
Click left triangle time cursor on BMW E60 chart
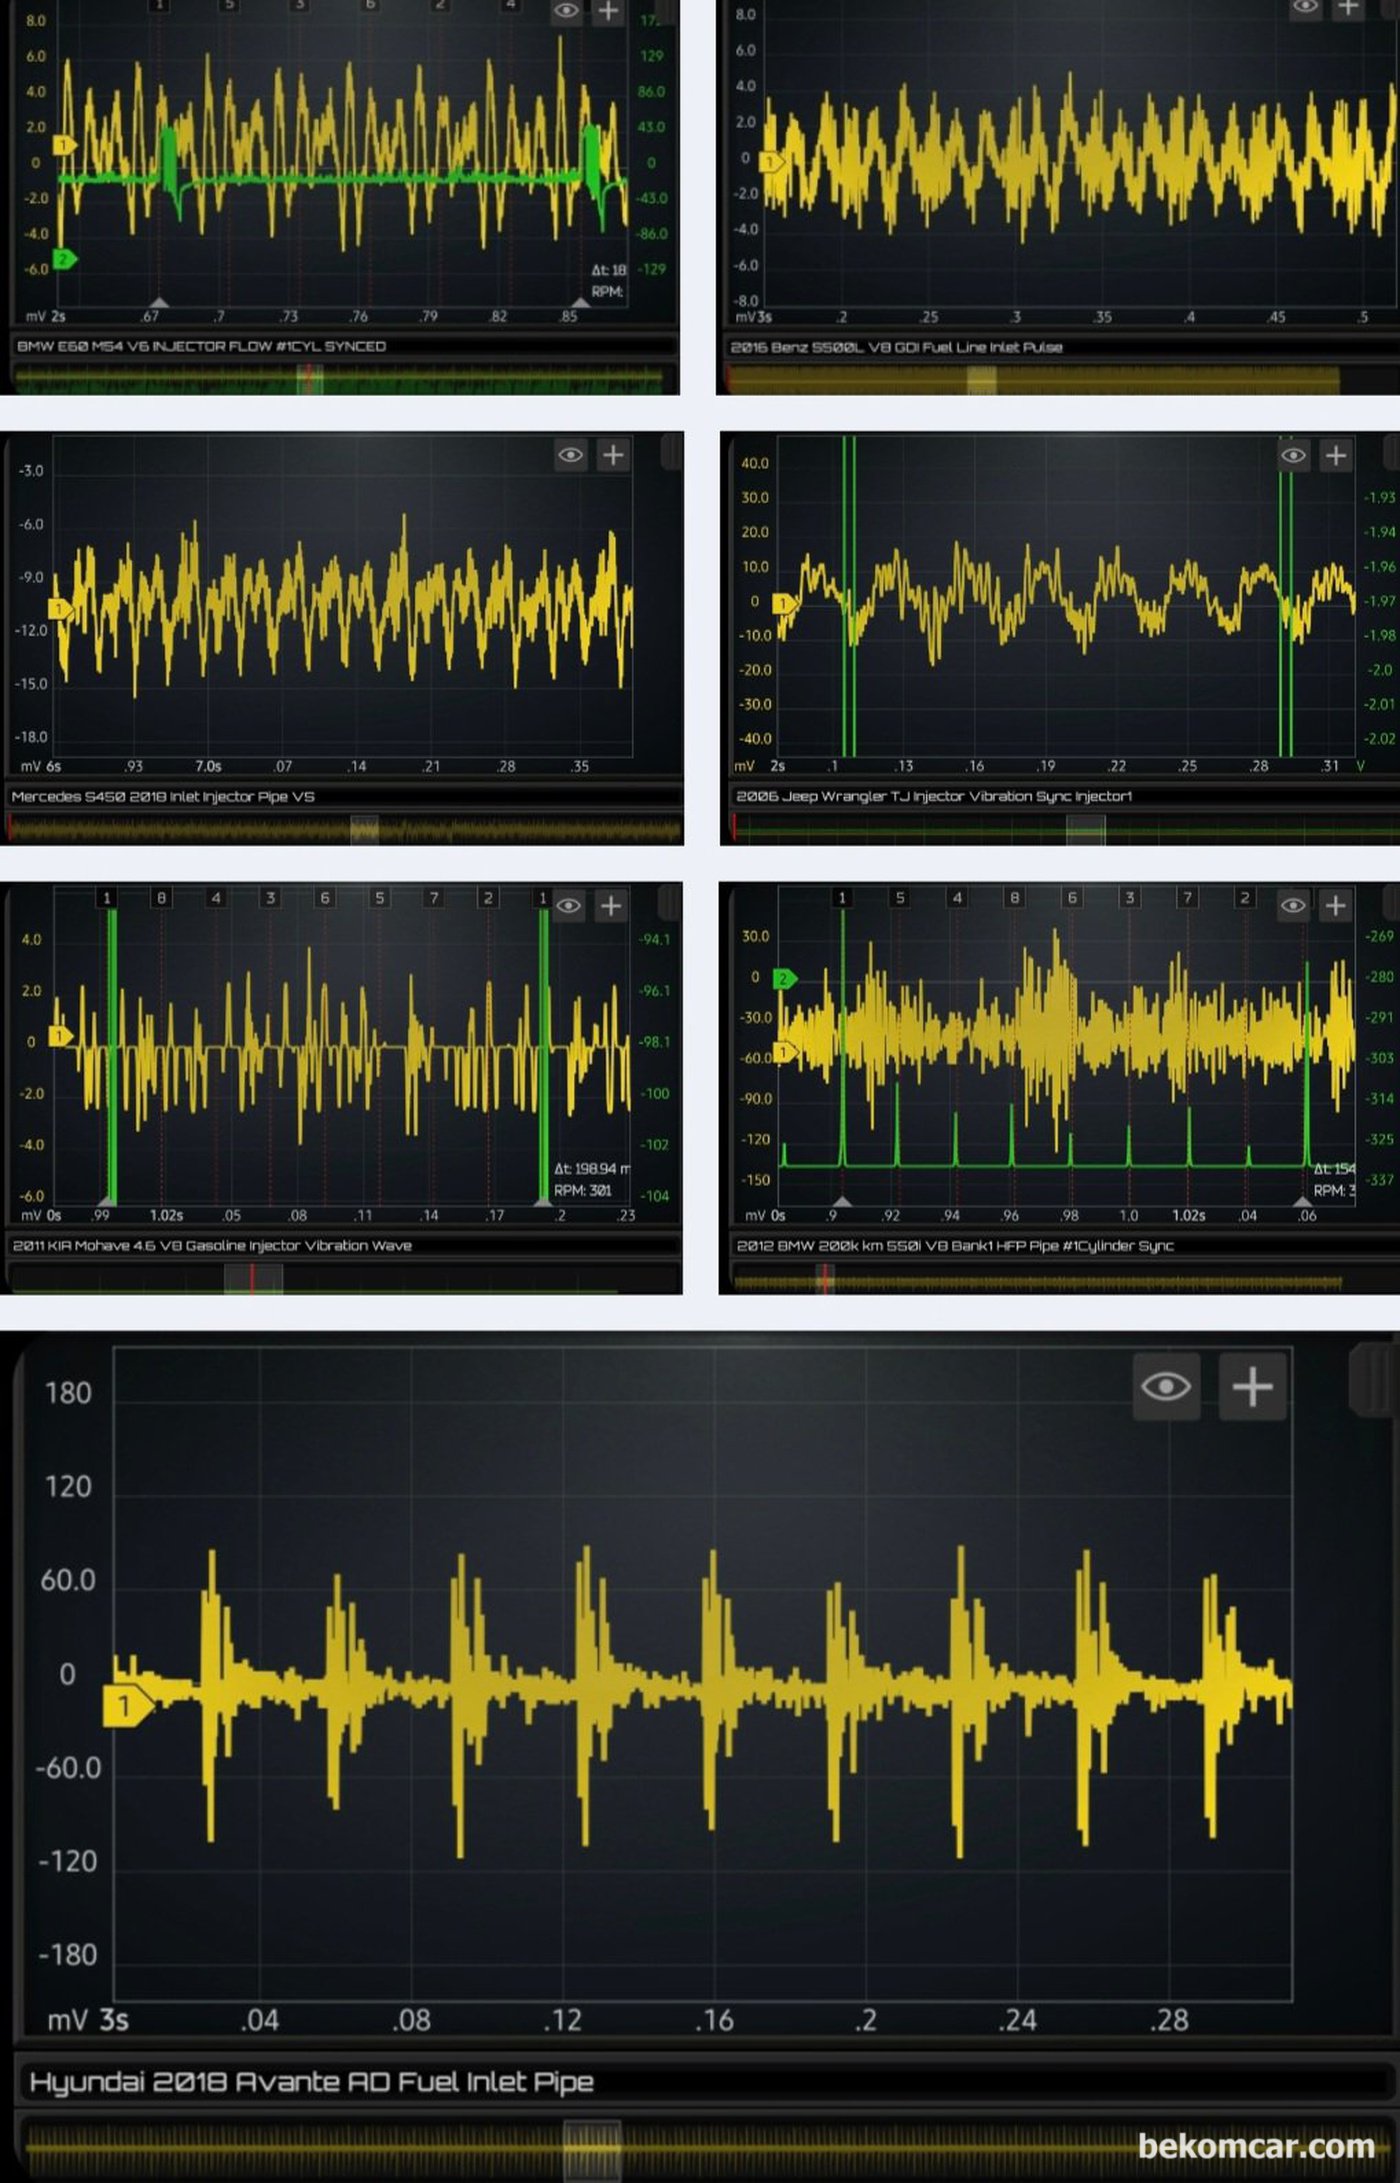pos(159,302)
